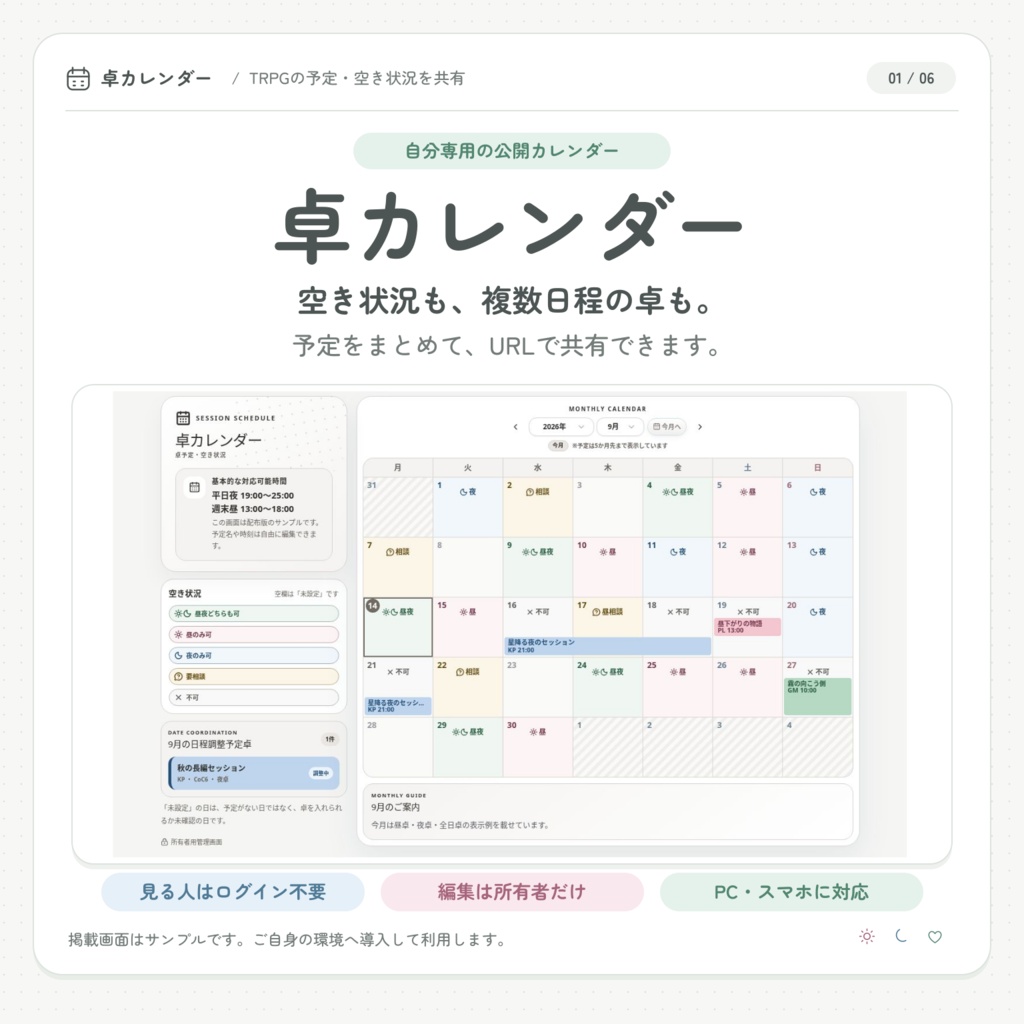Screen dimensions: 1024x1024
Task: Select the empty September 3 cell
Action: (x=607, y=507)
